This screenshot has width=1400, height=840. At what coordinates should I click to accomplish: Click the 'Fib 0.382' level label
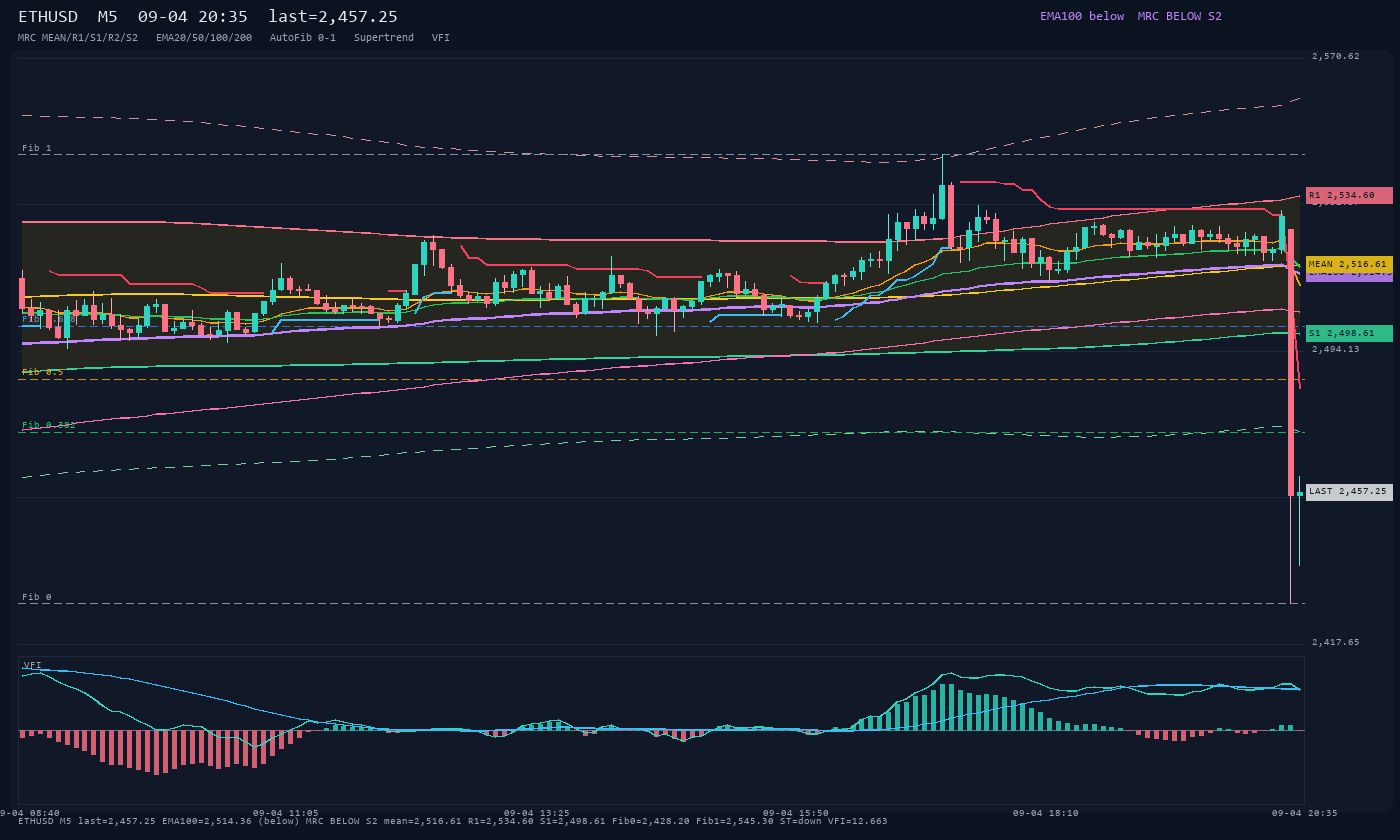49,425
